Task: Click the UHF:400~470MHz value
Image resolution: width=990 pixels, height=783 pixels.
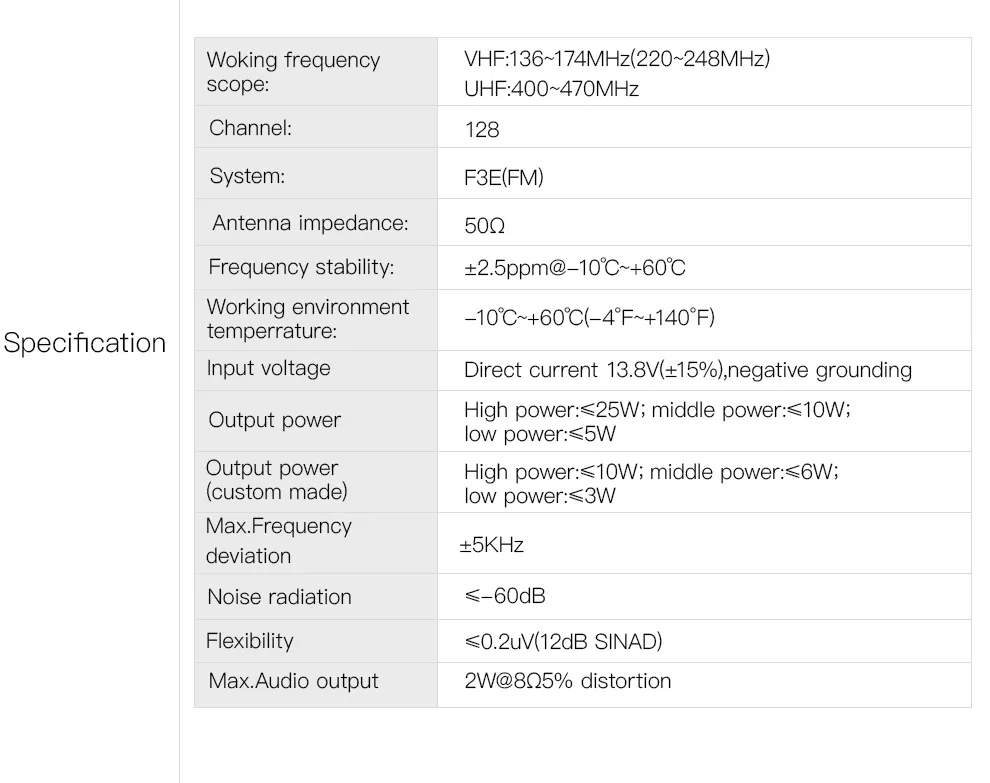Action: click(551, 88)
